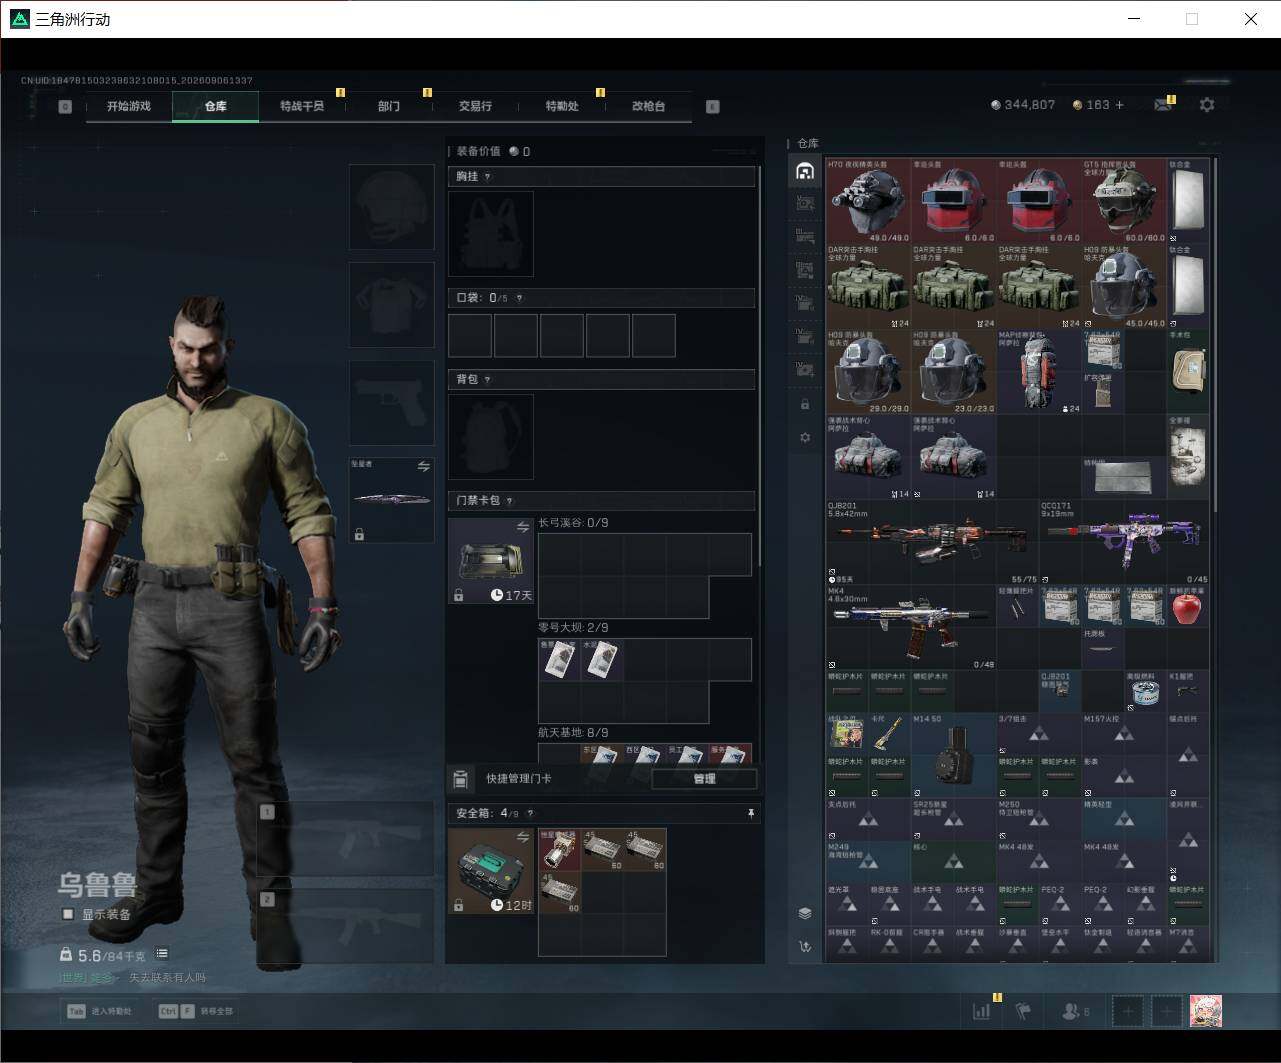Open the 特勤处 tab
The height and width of the screenshot is (1063, 1281).
click(562, 106)
